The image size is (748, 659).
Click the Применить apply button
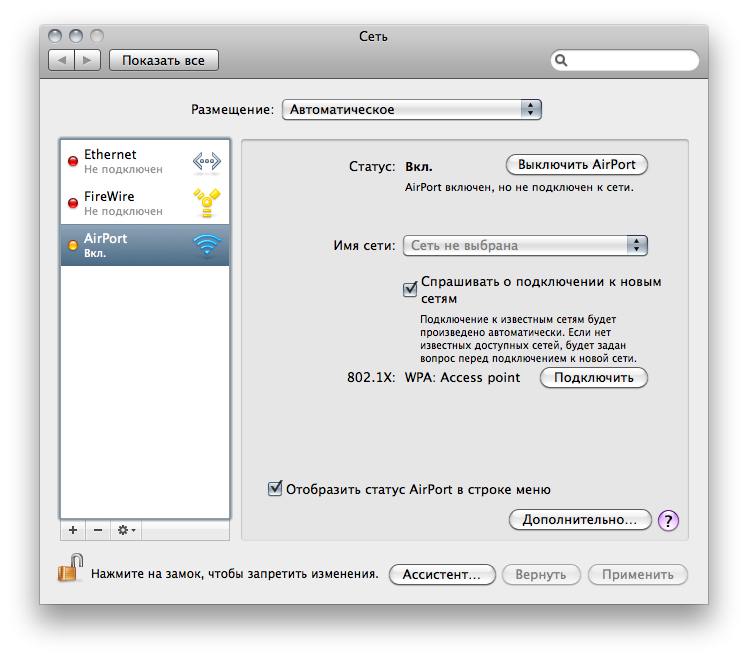[638, 575]
